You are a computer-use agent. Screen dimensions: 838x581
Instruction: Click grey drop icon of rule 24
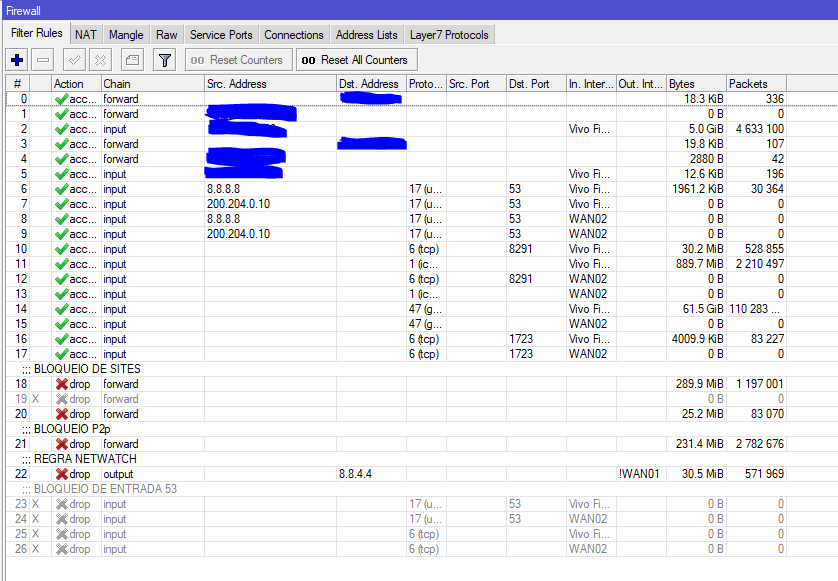tap(62, 518)
